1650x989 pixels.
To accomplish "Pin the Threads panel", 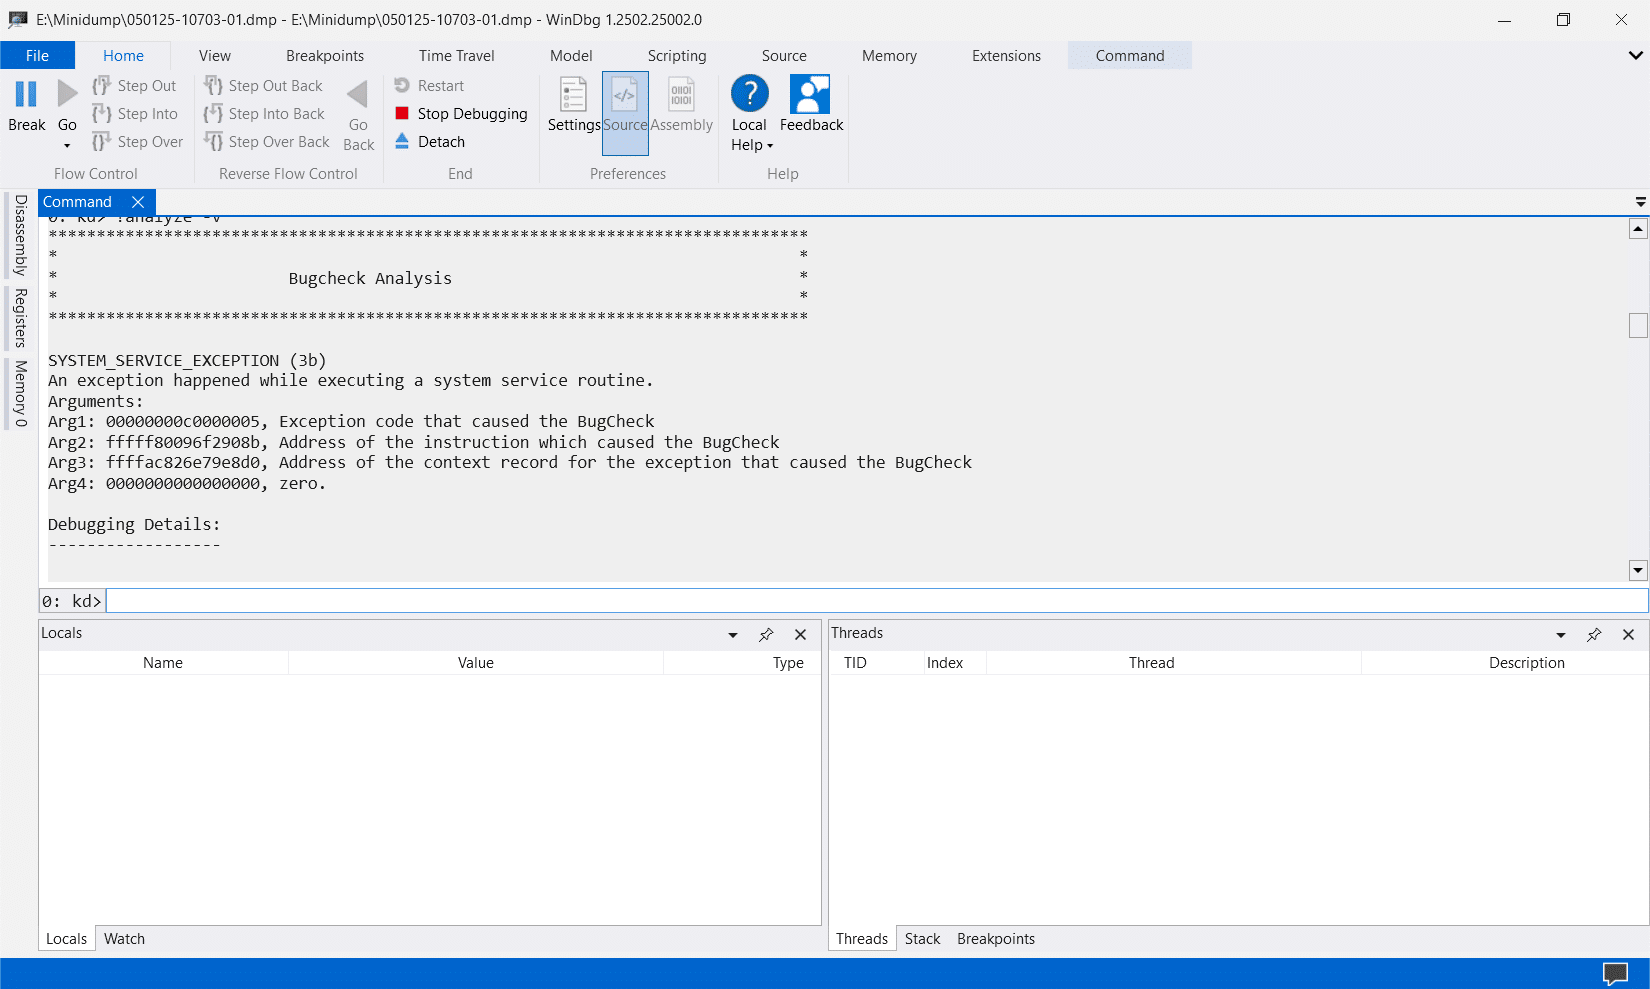I will [1594, 634].
